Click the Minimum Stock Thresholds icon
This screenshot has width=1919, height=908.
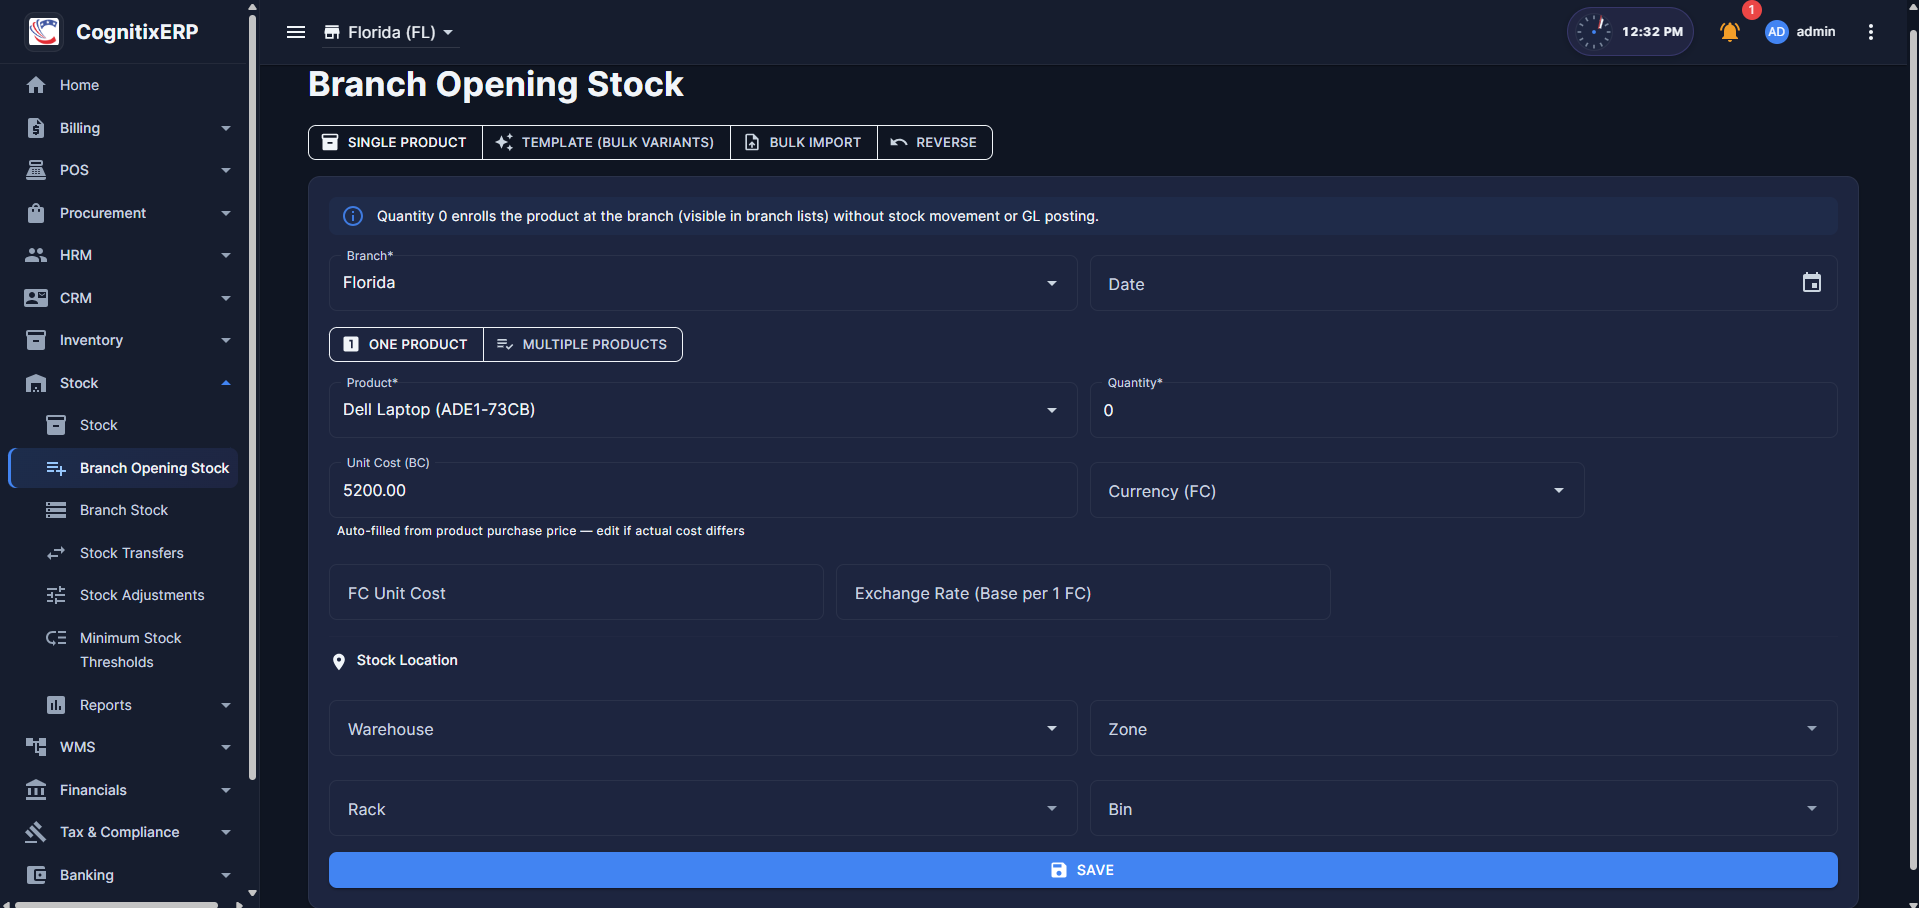[x=56, y=638]
